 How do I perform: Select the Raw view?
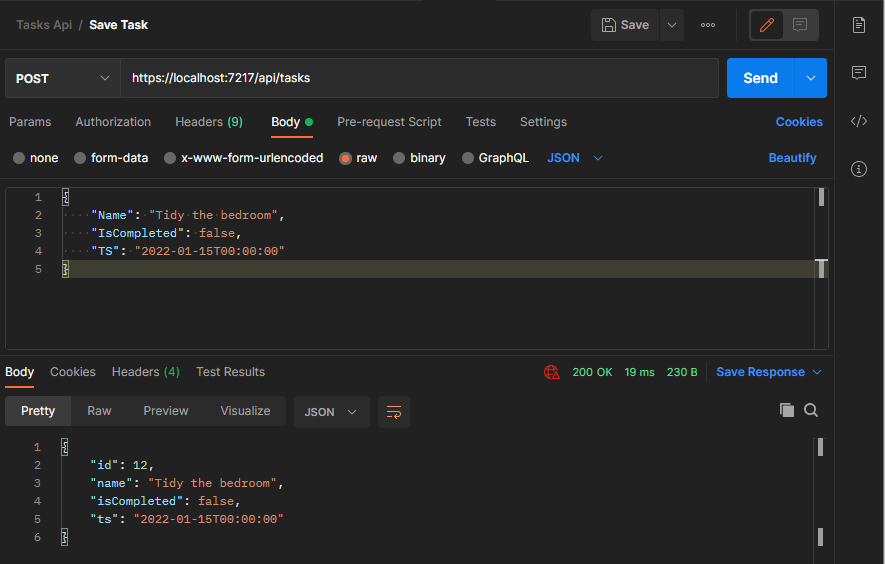coord(99,411)
